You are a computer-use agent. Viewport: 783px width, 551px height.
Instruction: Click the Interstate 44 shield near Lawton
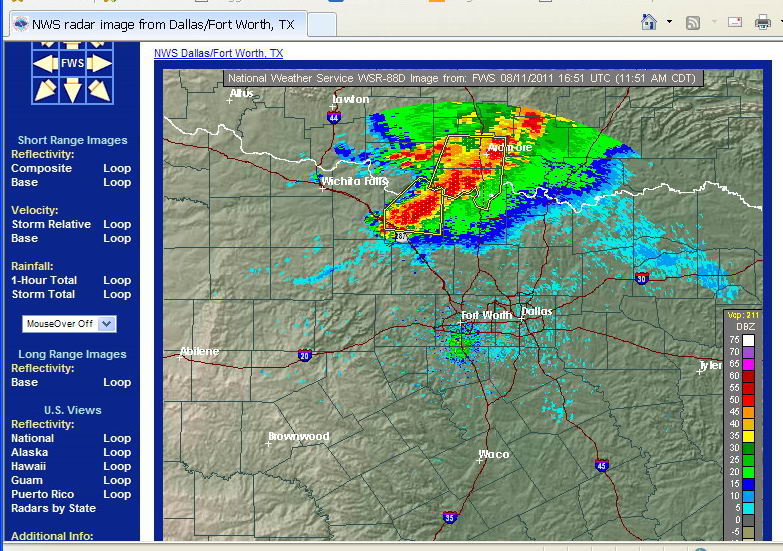point(334,117)
